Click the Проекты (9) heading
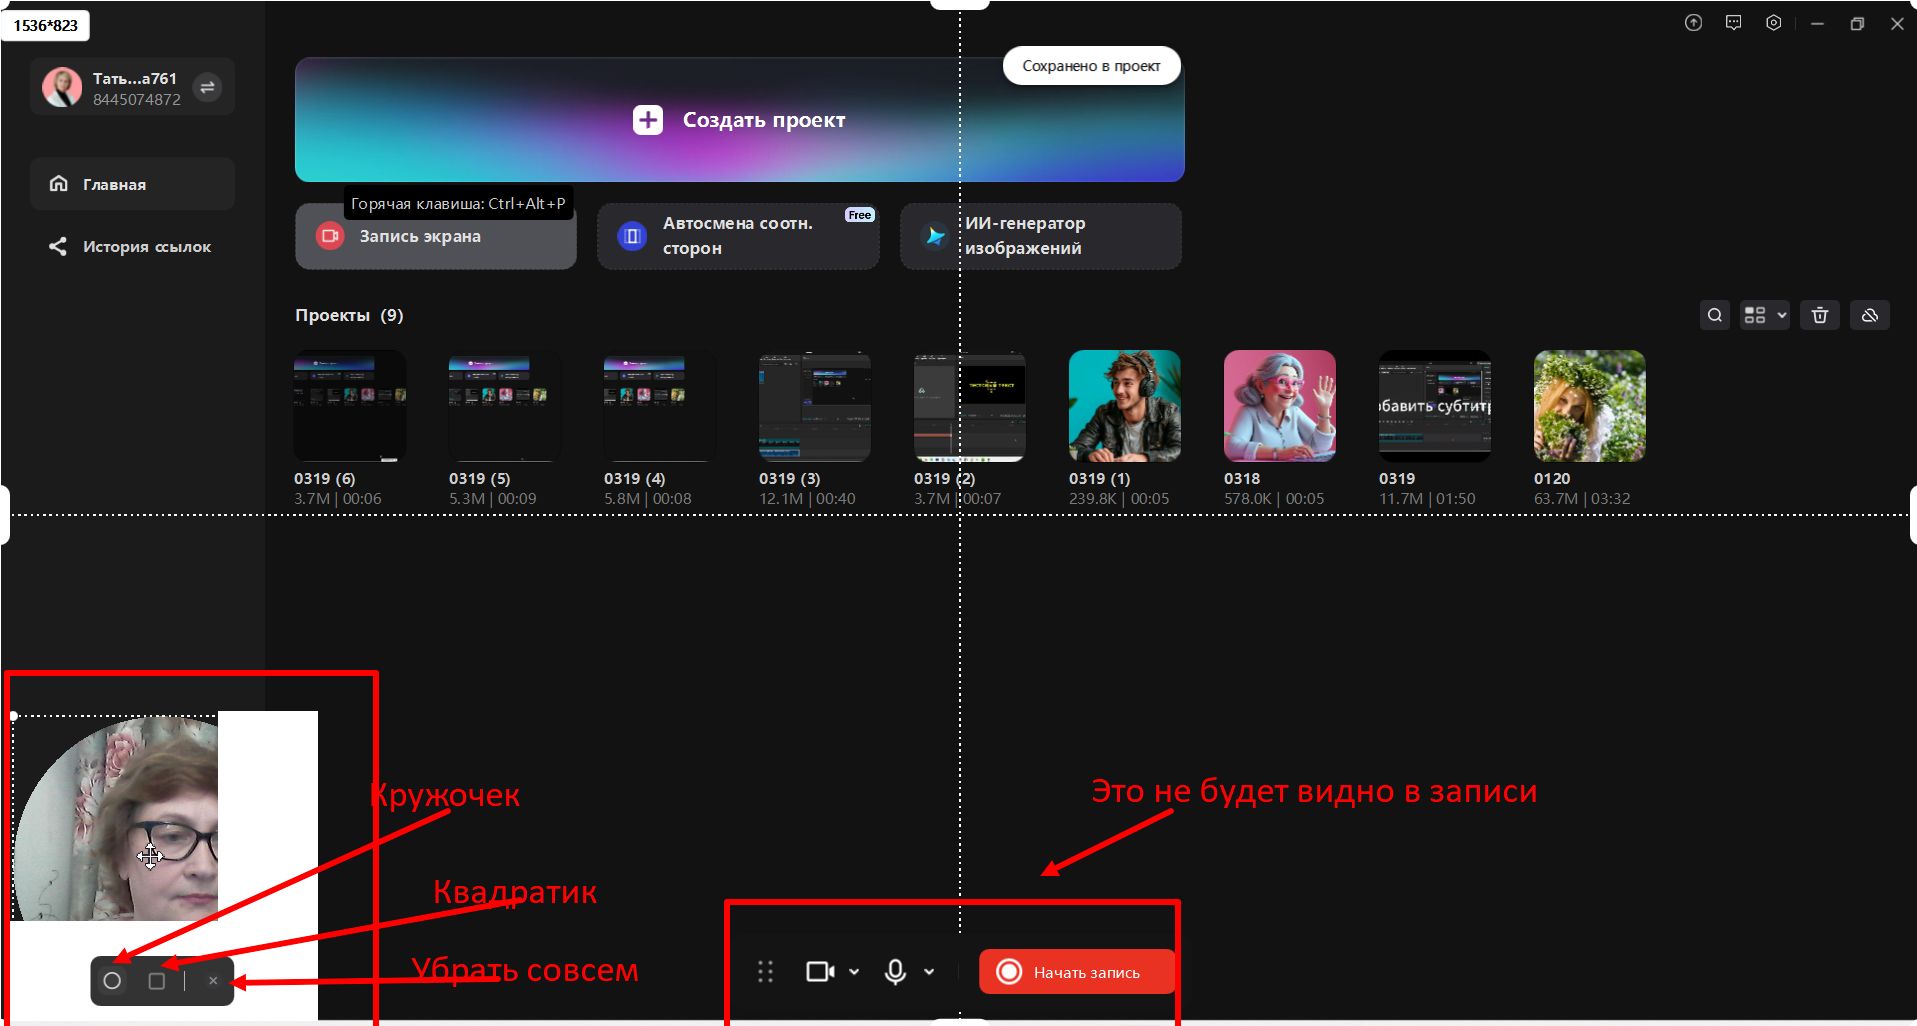The width and height of the screenshot is (1917, 1026). tap(349, 315)
